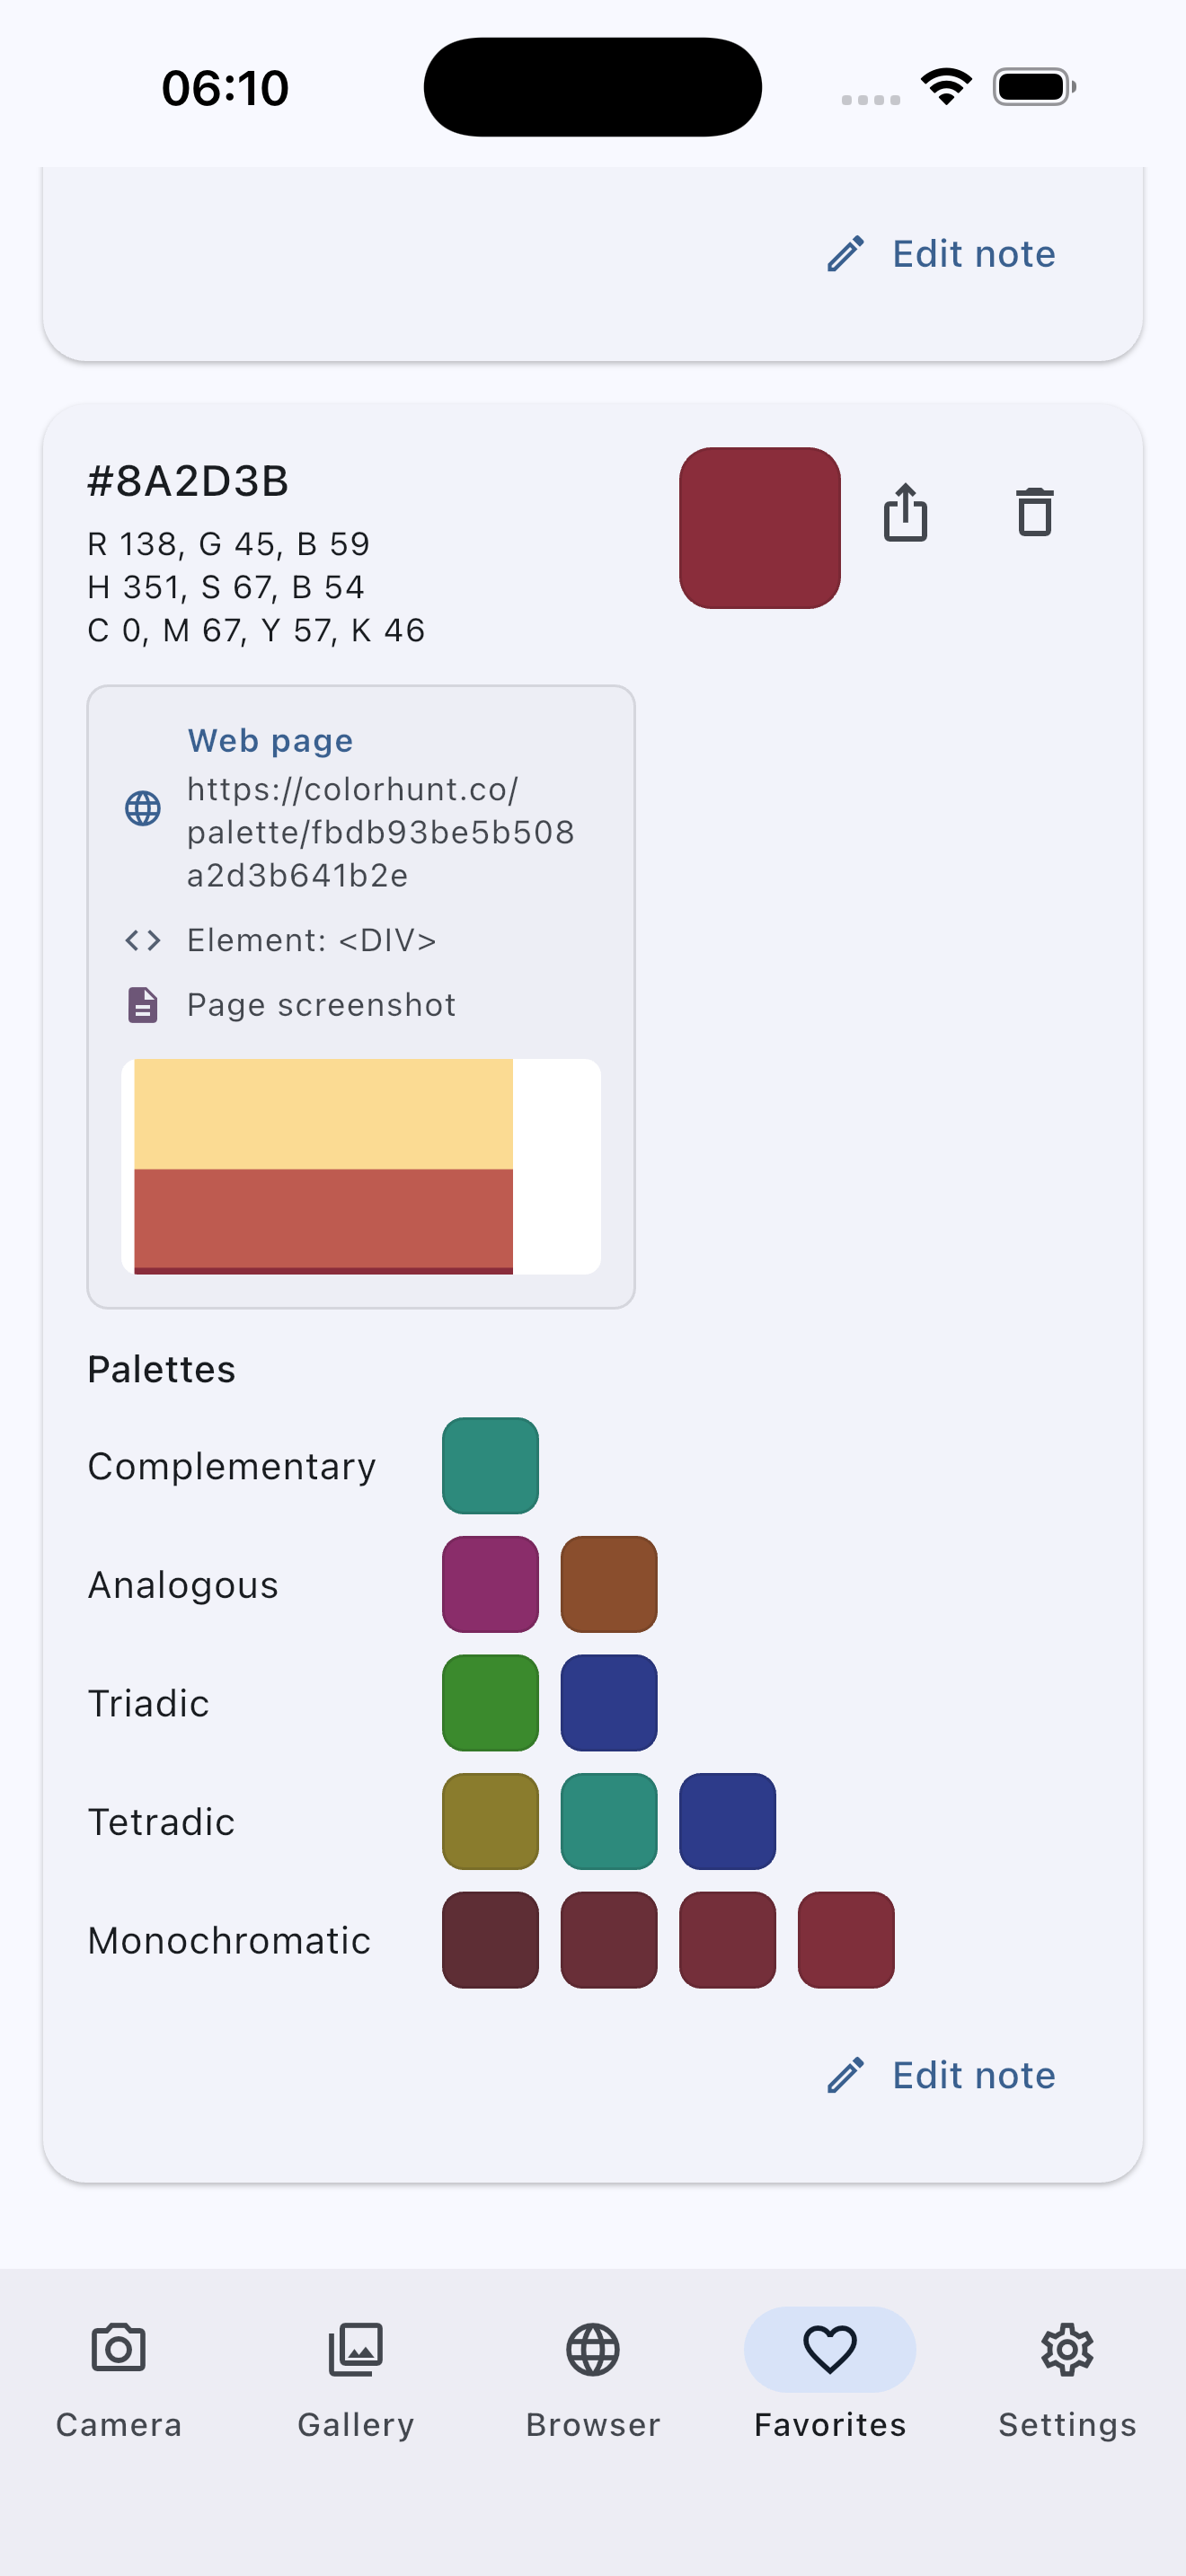Select the Camera tab icon
The image size is (1186, 2576).
118,2349
